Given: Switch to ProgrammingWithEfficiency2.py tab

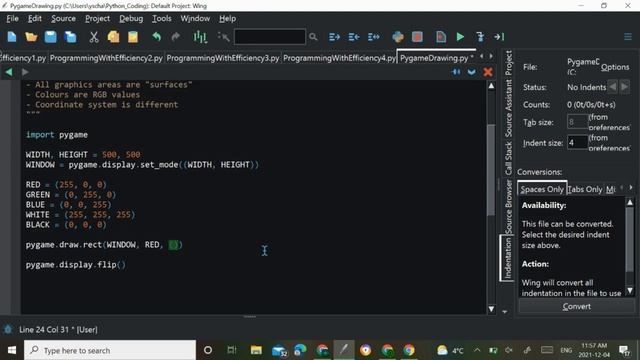Looking at the screenshot, I should tap(106, 58).
